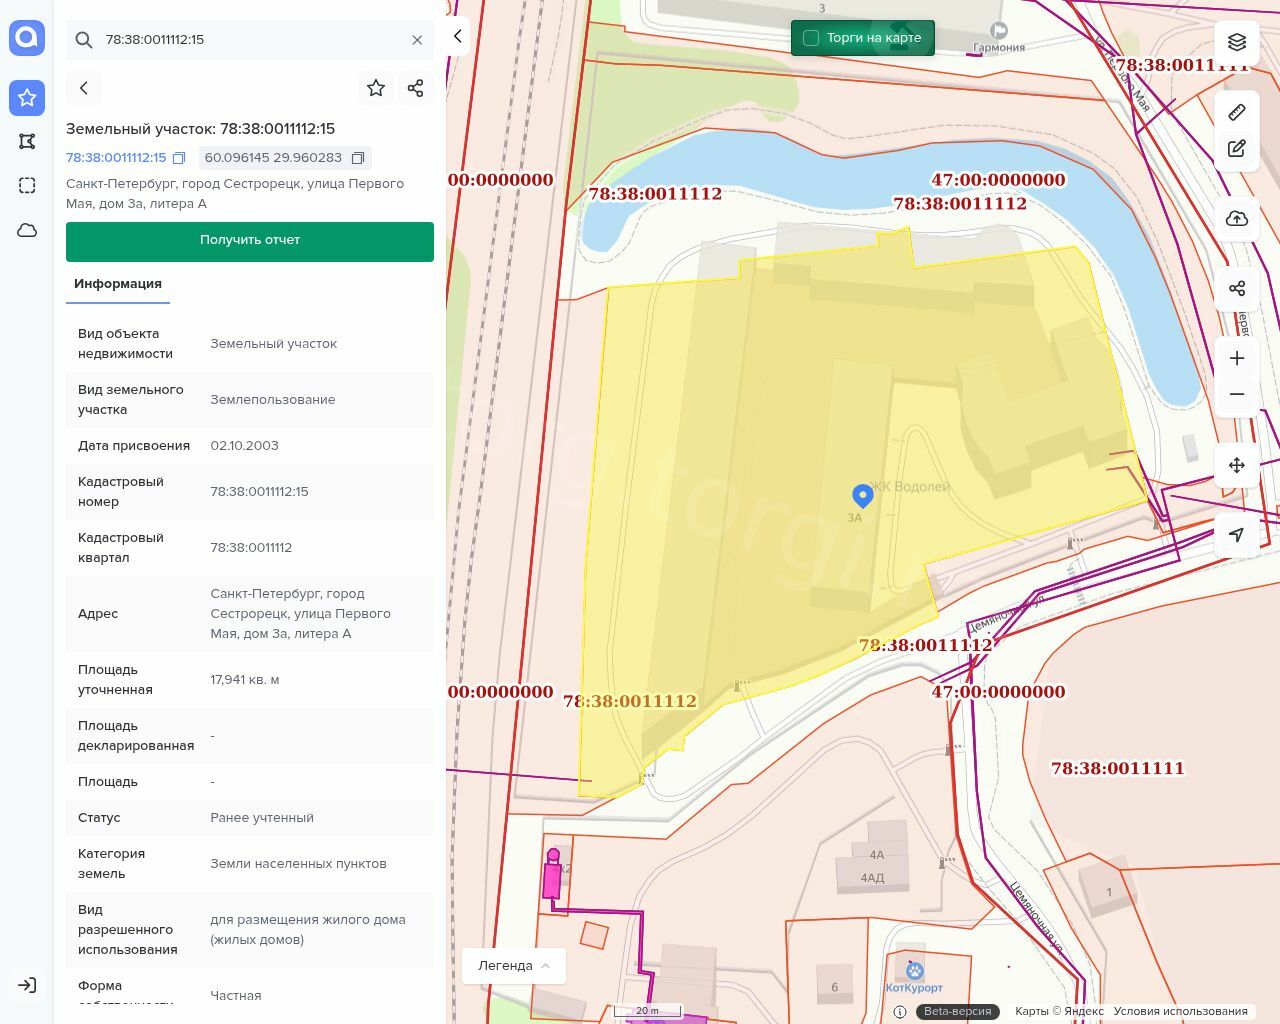Copy the coordinates 60.096145 29.960283
Viewport: 1280px width, 1024px height.
358,158
